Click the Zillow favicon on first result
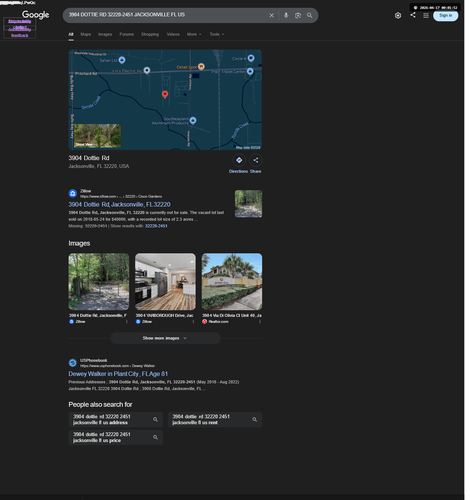Image resolution: width=470 pixels, height=500 pixels. click(73, 193)
